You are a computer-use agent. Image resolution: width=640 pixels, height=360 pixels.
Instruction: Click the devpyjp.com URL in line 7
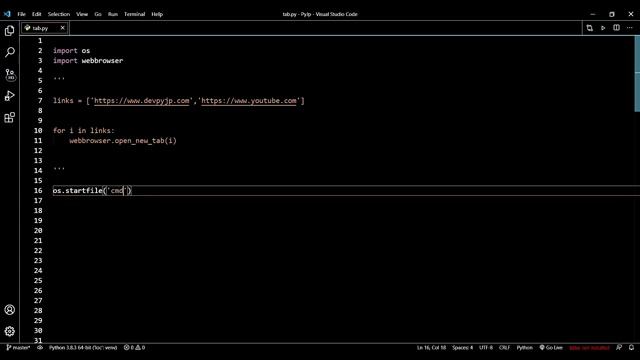point(142,101)
